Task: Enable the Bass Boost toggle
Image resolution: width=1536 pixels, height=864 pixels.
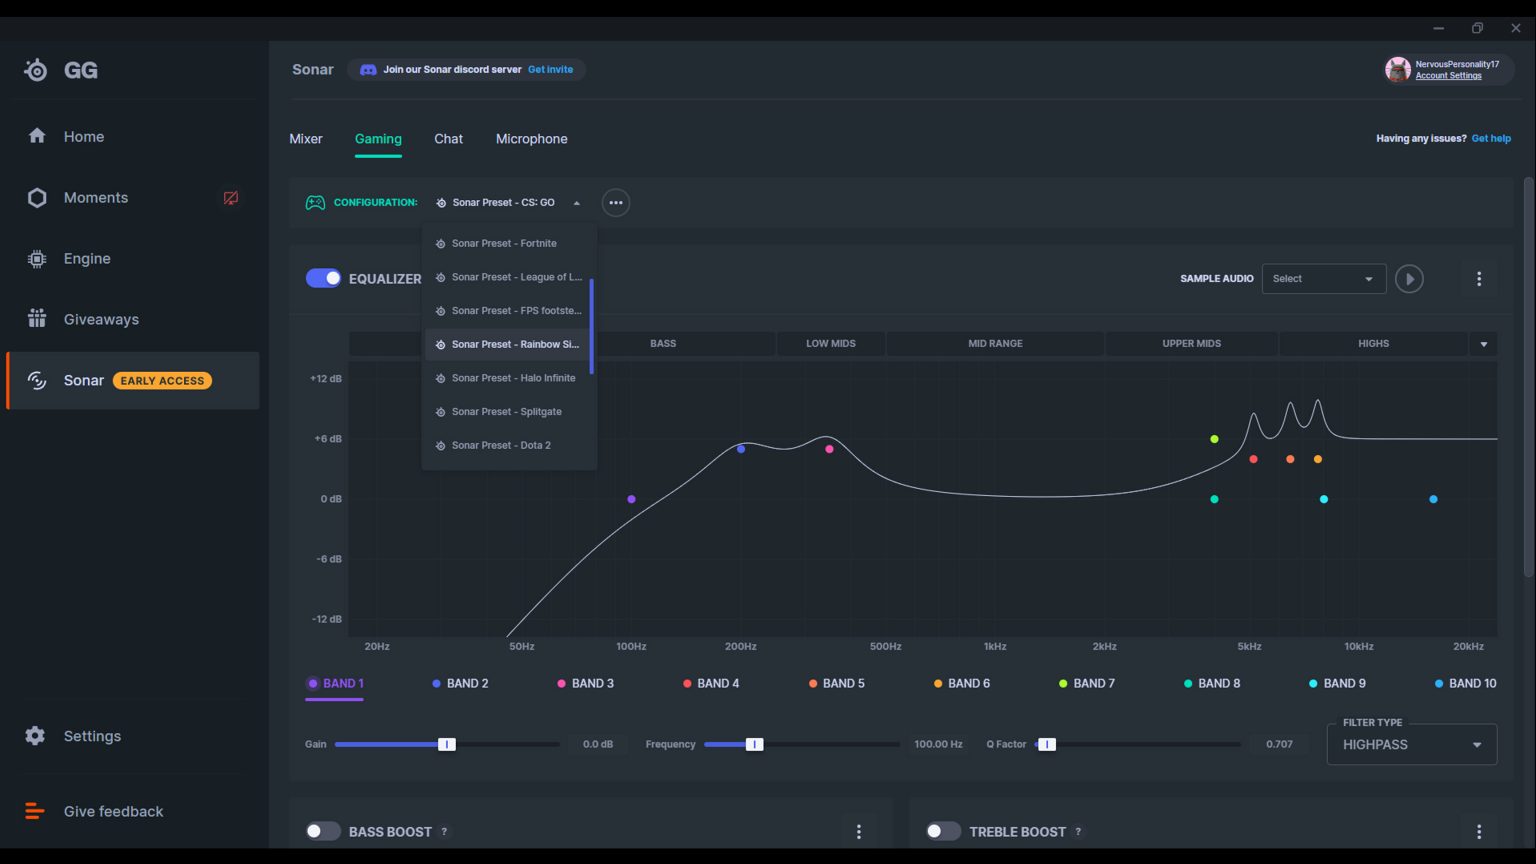Action: click(323, 831)
